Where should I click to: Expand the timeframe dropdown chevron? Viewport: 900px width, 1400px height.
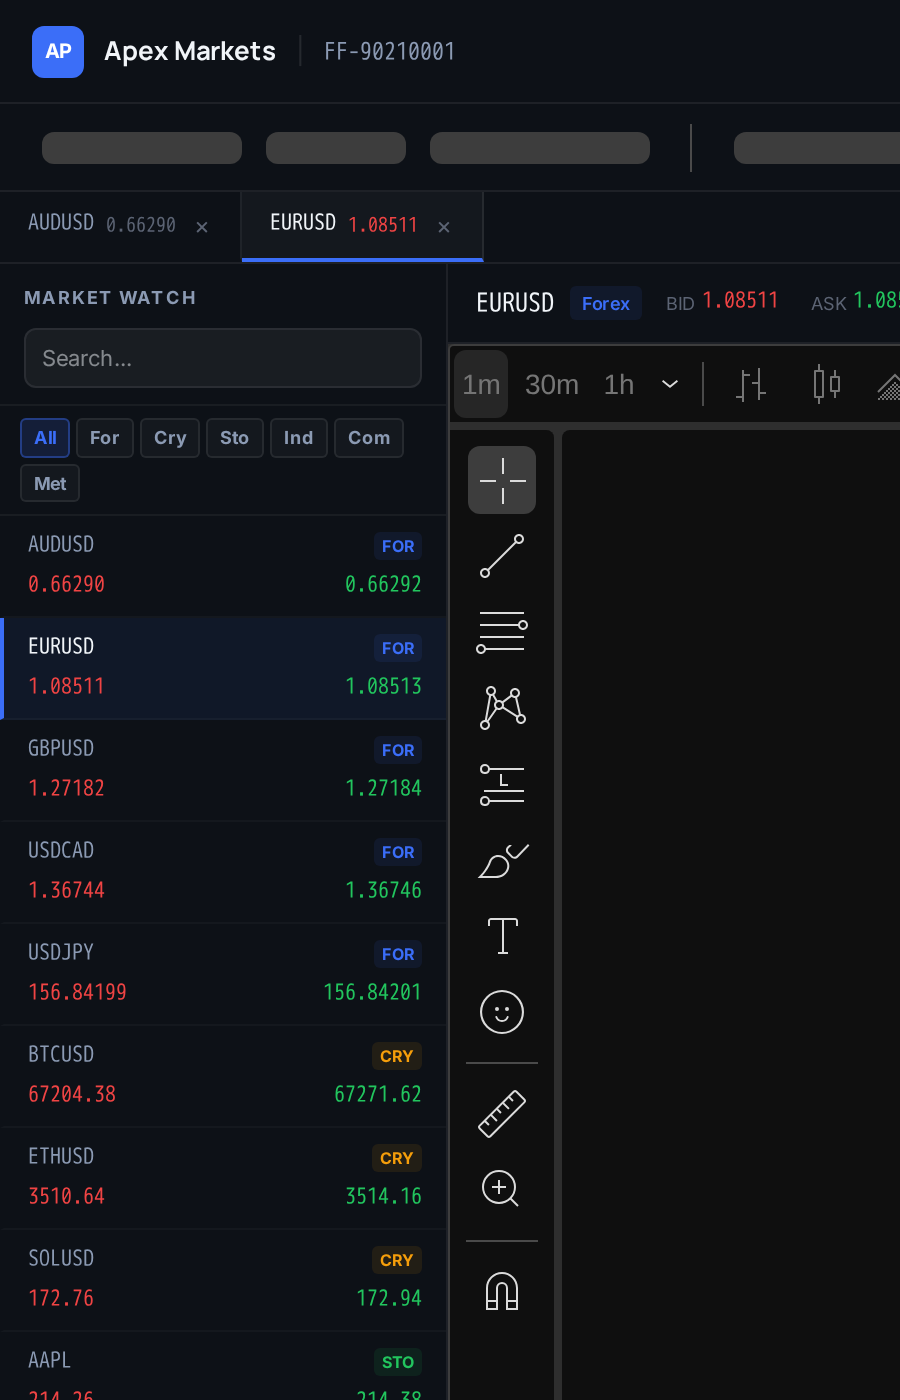670,384
